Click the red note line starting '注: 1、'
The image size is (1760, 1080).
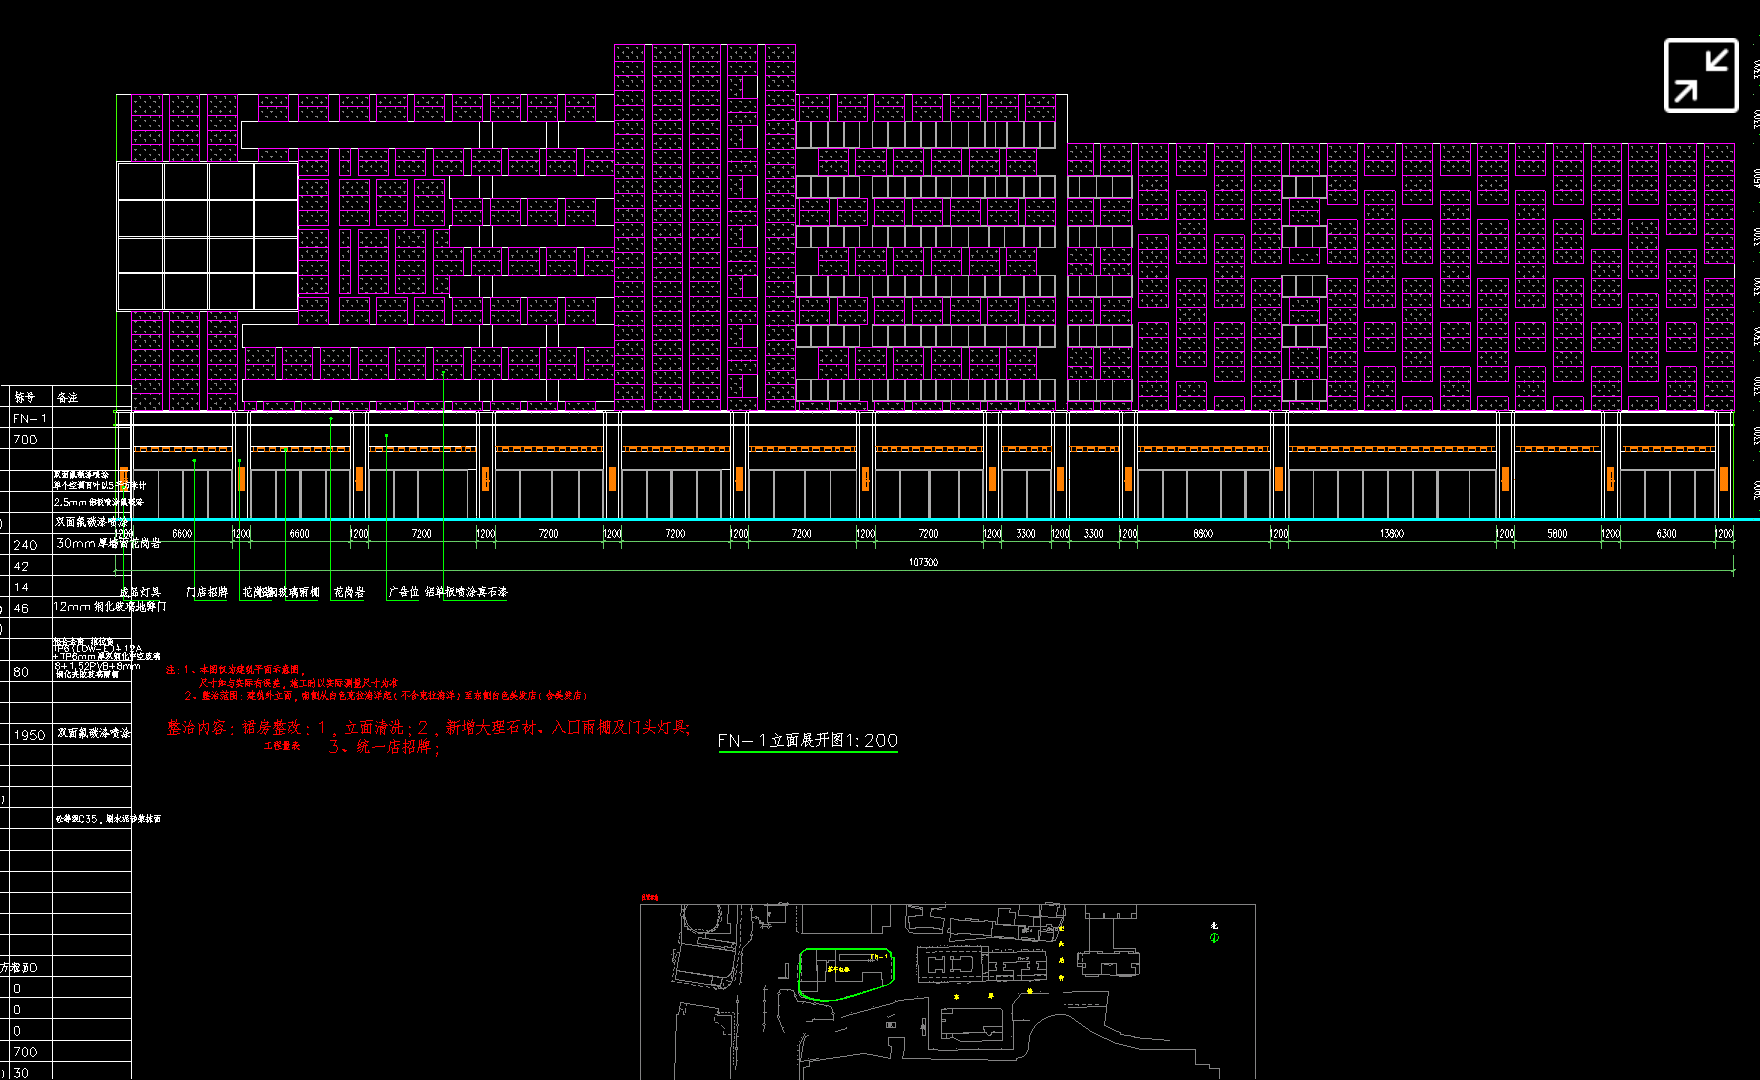[235, 670]
